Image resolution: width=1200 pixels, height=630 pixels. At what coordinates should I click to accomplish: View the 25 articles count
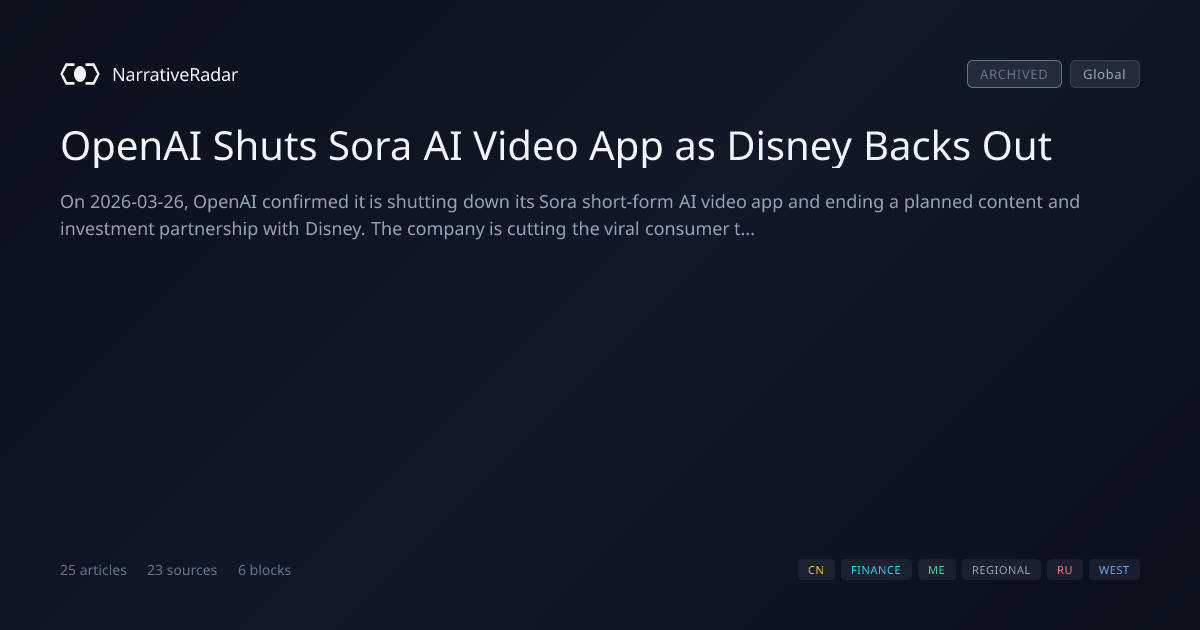[x=93, y=570]
